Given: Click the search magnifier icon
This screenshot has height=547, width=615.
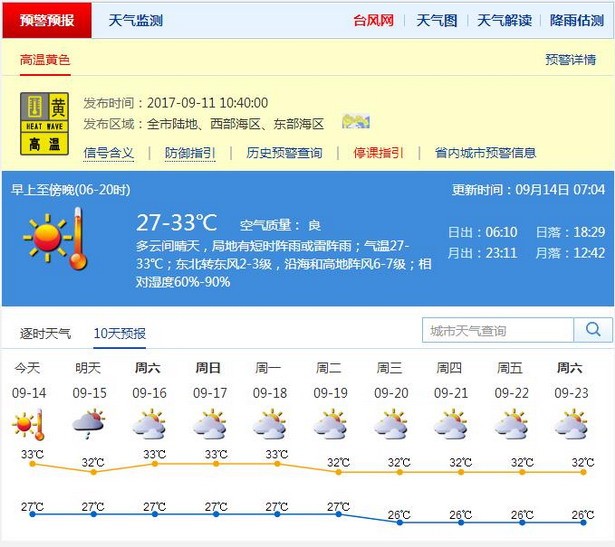Looking at the screenshot, I should click(592, 330).
